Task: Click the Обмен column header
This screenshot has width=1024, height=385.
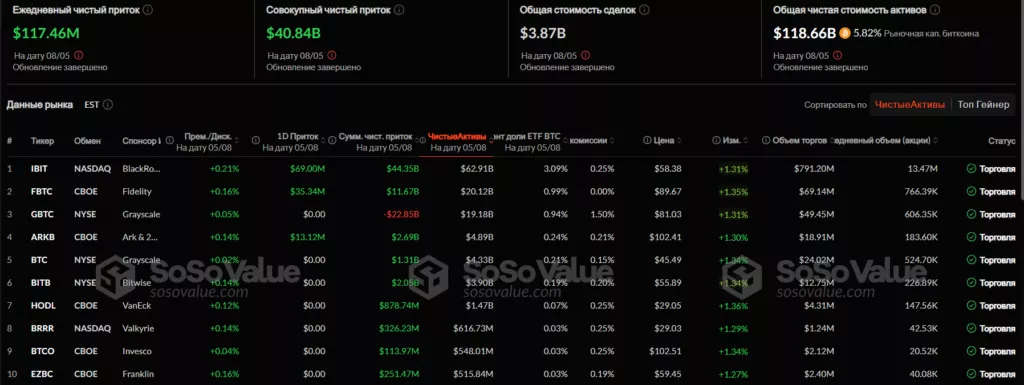Action: pyautogui.click(x=87, y=140)
